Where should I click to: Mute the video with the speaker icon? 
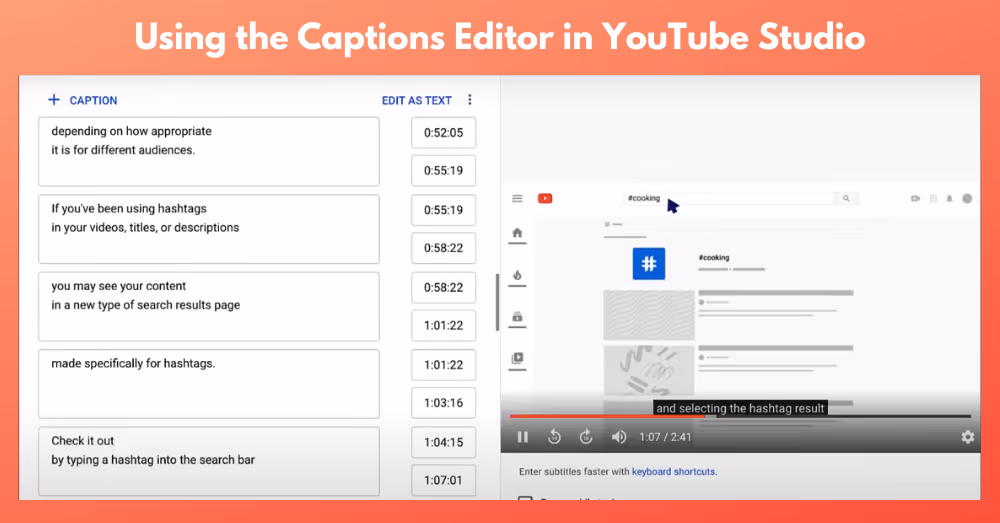coord(619,437)
